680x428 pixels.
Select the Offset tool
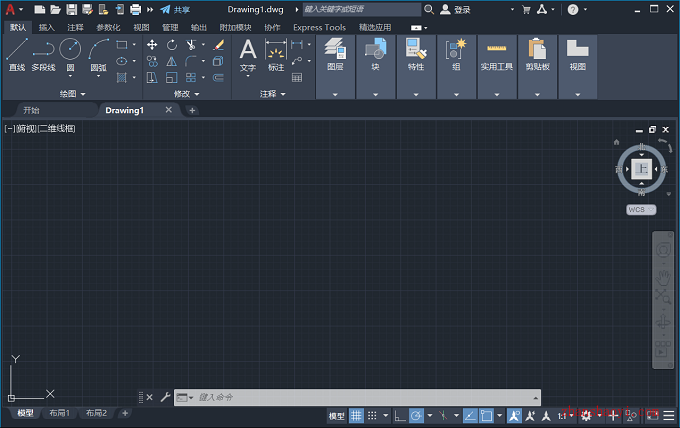[219, 78]
